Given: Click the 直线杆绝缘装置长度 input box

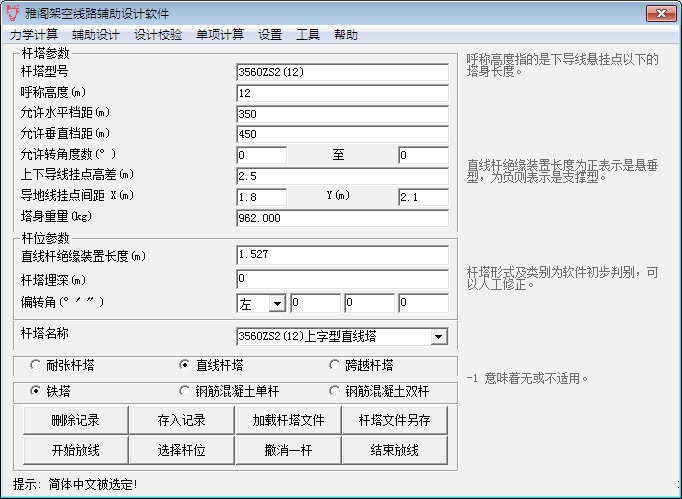Looking at the screenshot, I should click(342, 256).
